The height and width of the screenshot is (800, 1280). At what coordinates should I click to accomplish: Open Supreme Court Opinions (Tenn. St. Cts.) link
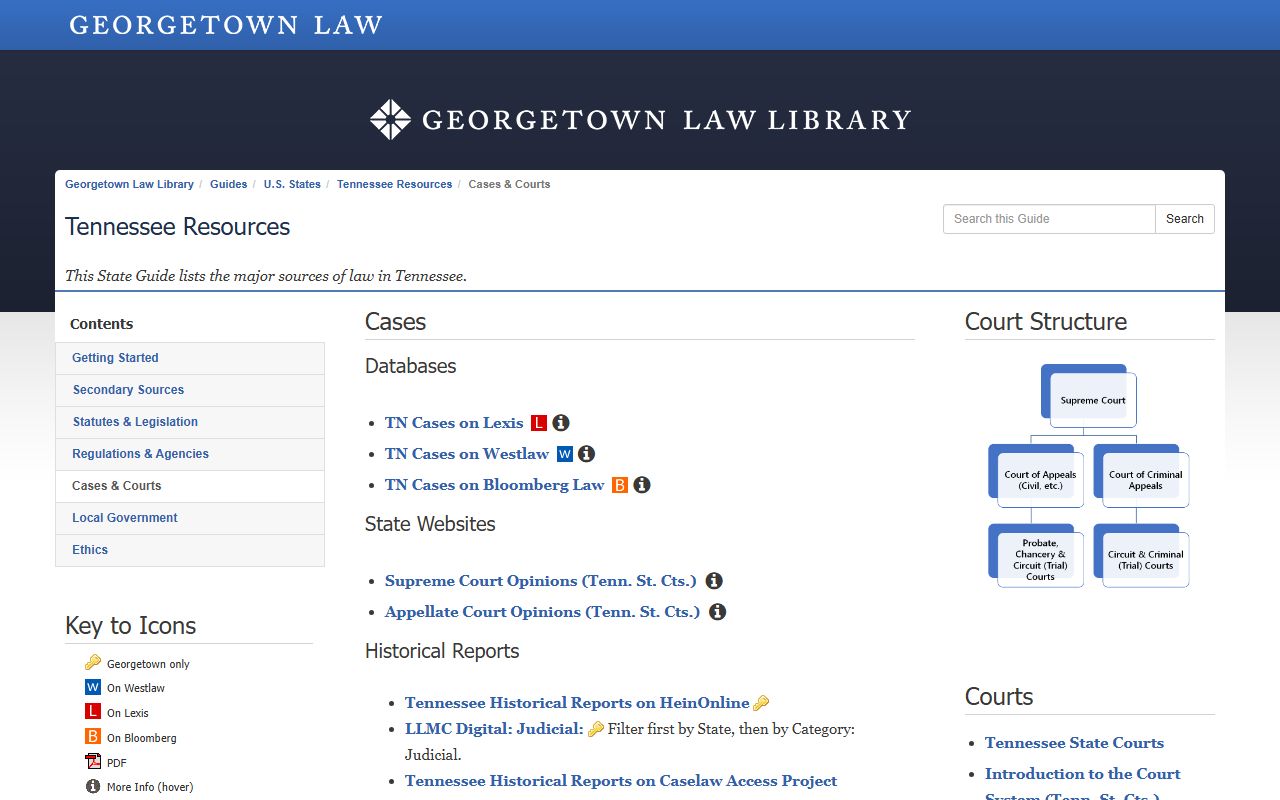click(x=541, y=581)
